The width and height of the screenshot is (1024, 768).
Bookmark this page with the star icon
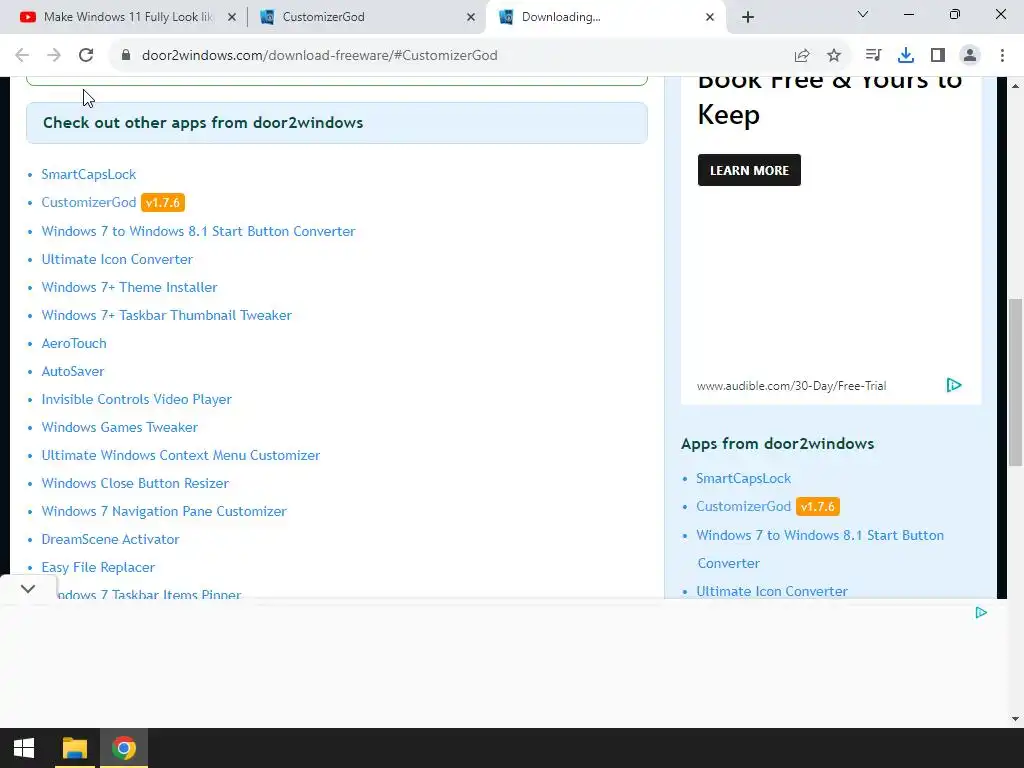pyautogui.click(x=834, y=56)
